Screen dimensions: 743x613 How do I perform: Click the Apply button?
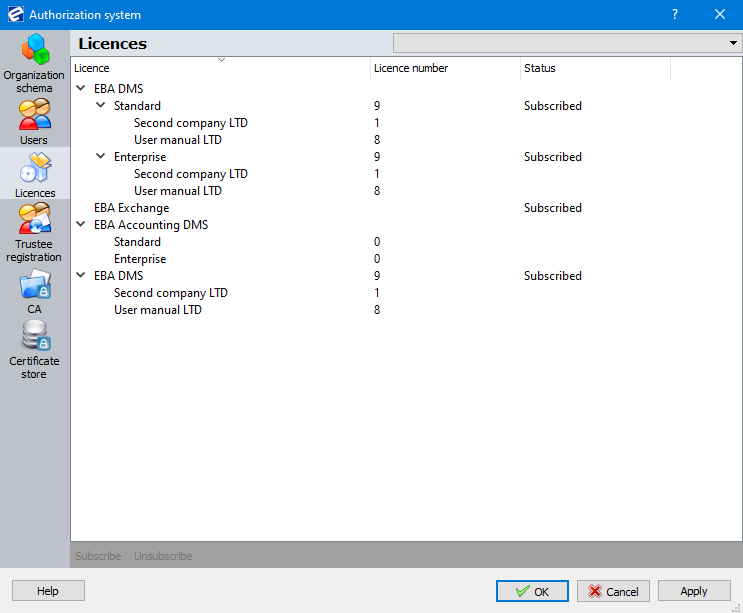coord(694,591)
